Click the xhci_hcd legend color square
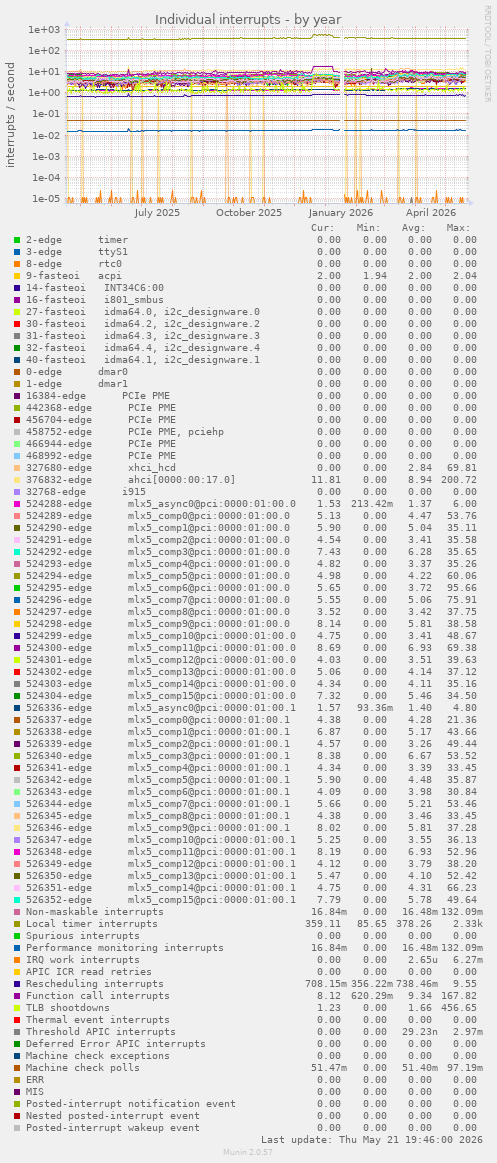 [x=17, y=468]
